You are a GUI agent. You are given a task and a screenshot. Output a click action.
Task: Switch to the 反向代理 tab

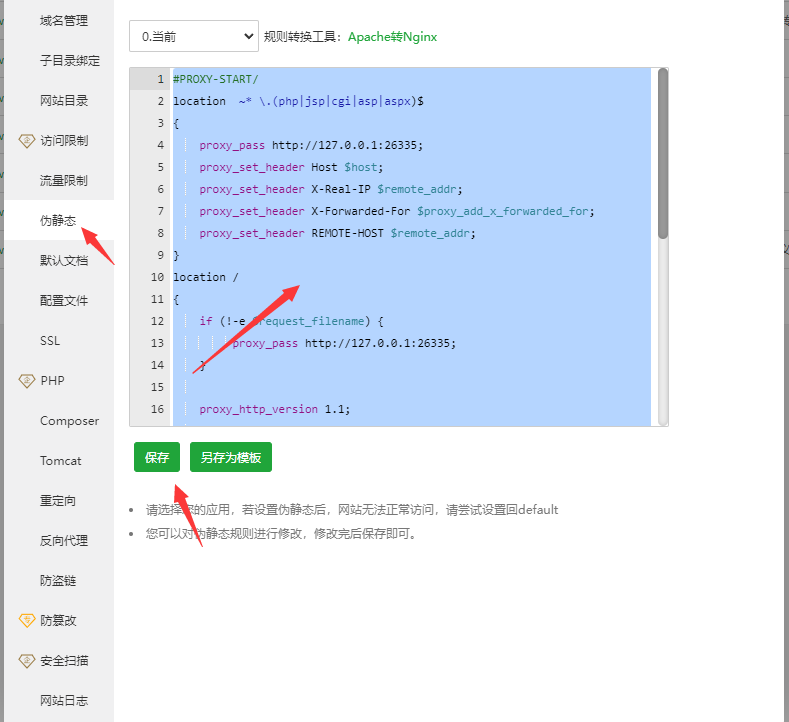(64, 540)
